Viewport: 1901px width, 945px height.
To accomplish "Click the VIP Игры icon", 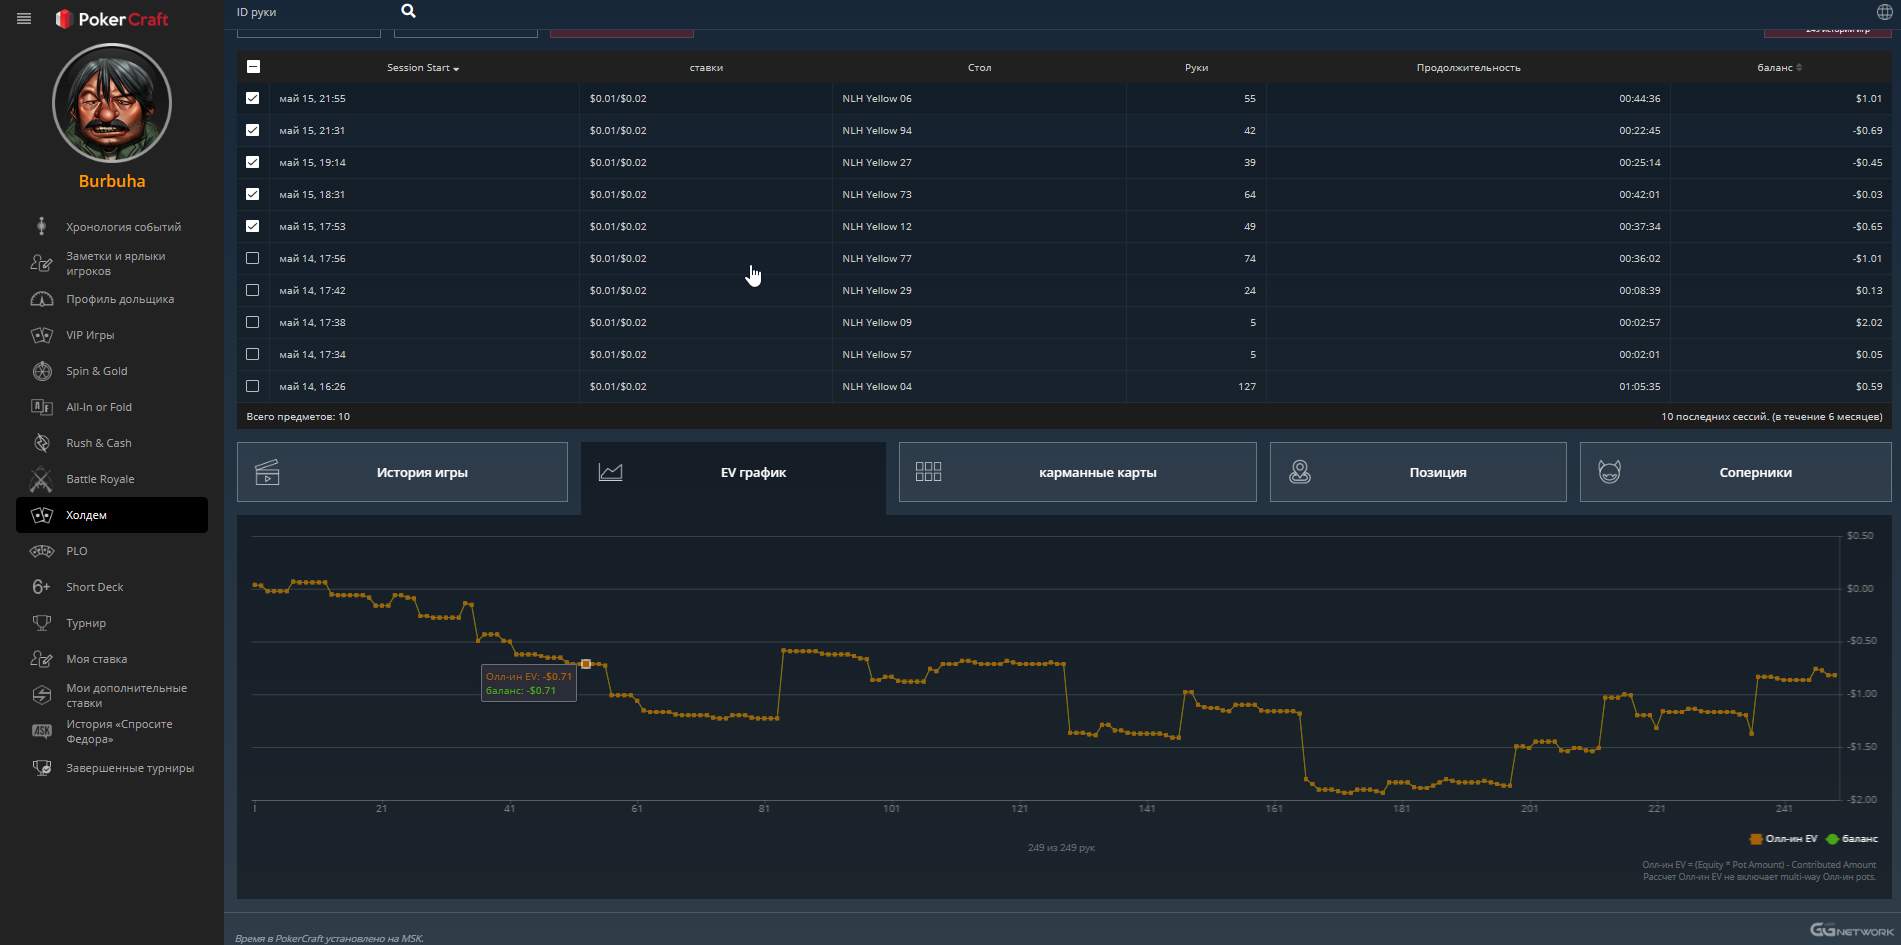I will [41, 335].
